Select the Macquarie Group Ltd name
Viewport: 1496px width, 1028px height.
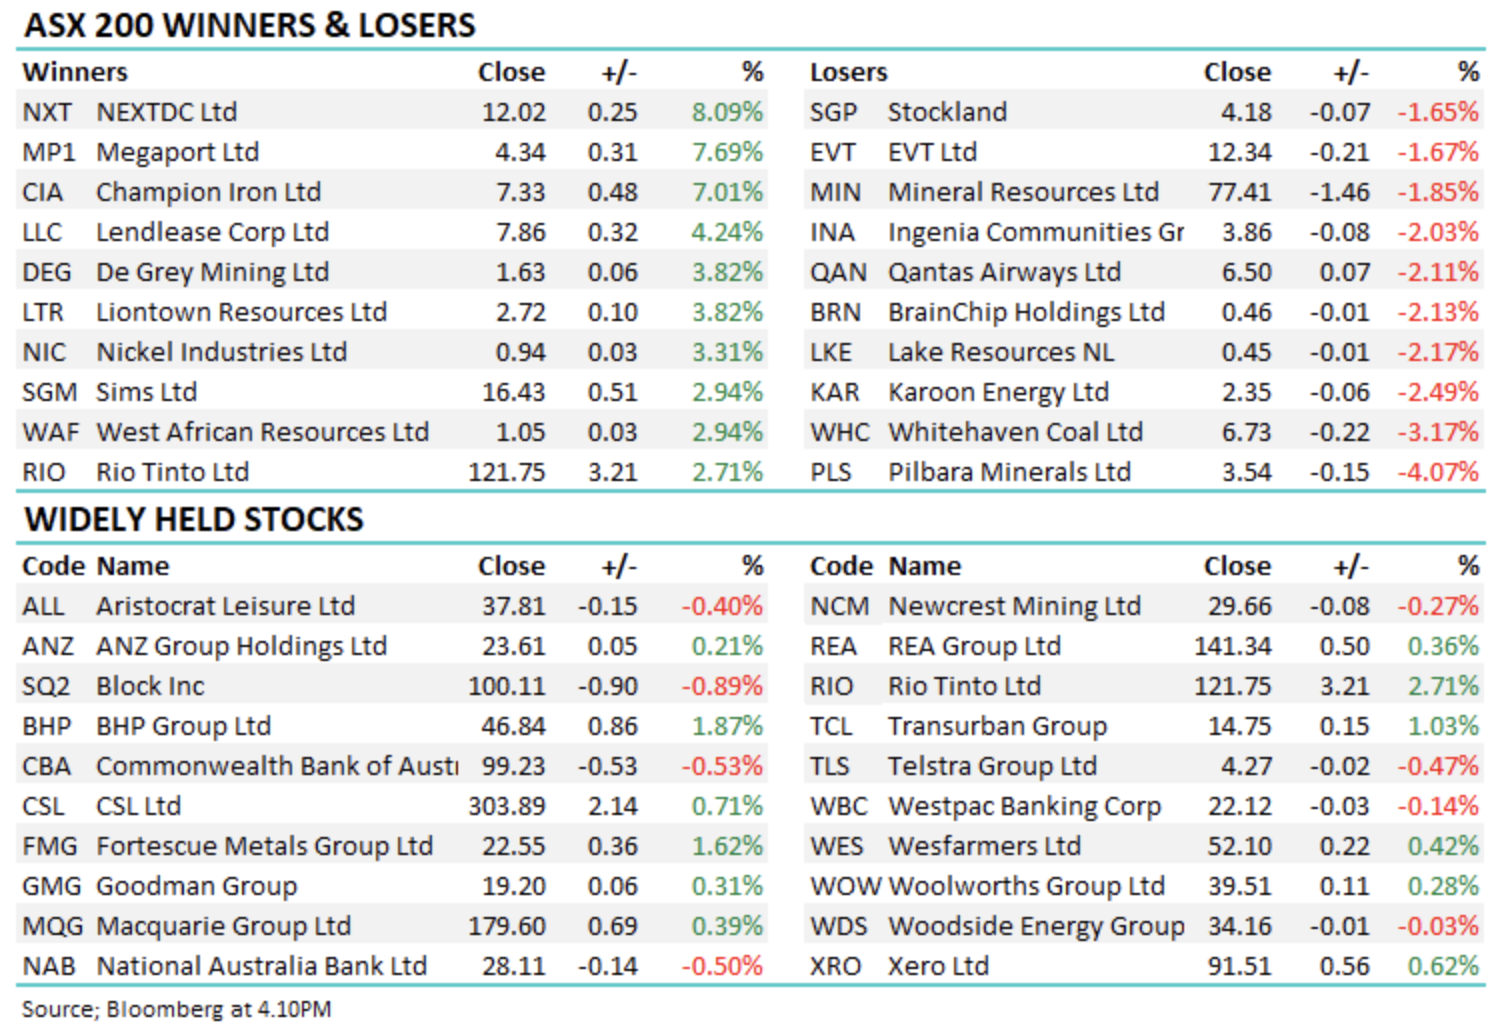coord(223,926)
